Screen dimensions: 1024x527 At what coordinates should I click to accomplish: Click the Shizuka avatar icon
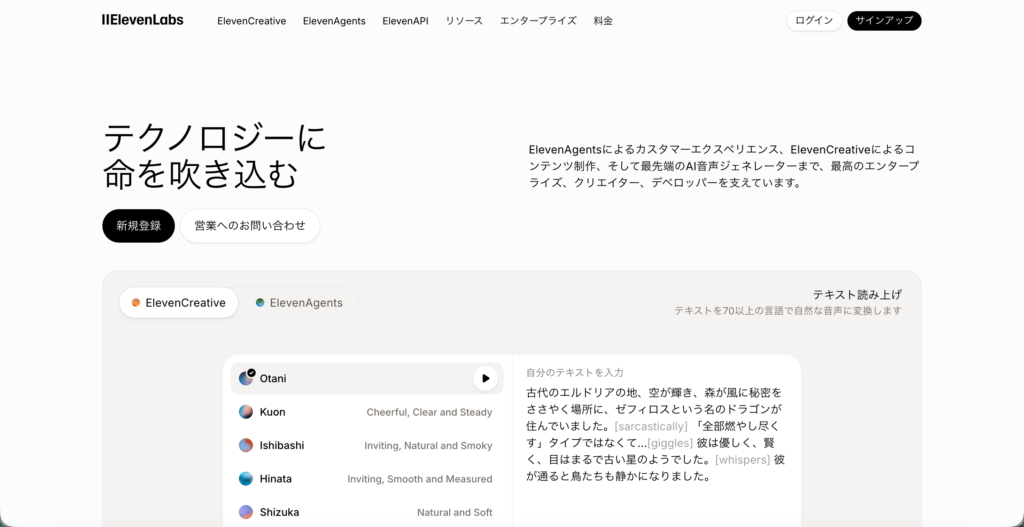246,512
